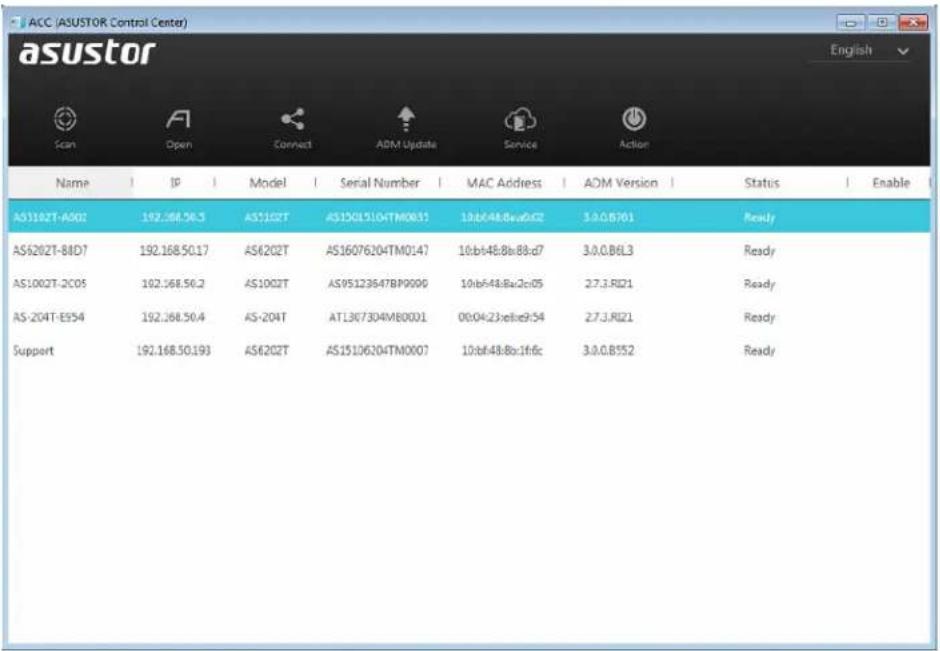The height and width of the screenshot is (651, 940).
Task: Click the Status column header
Action: click(x=761, y=183)
